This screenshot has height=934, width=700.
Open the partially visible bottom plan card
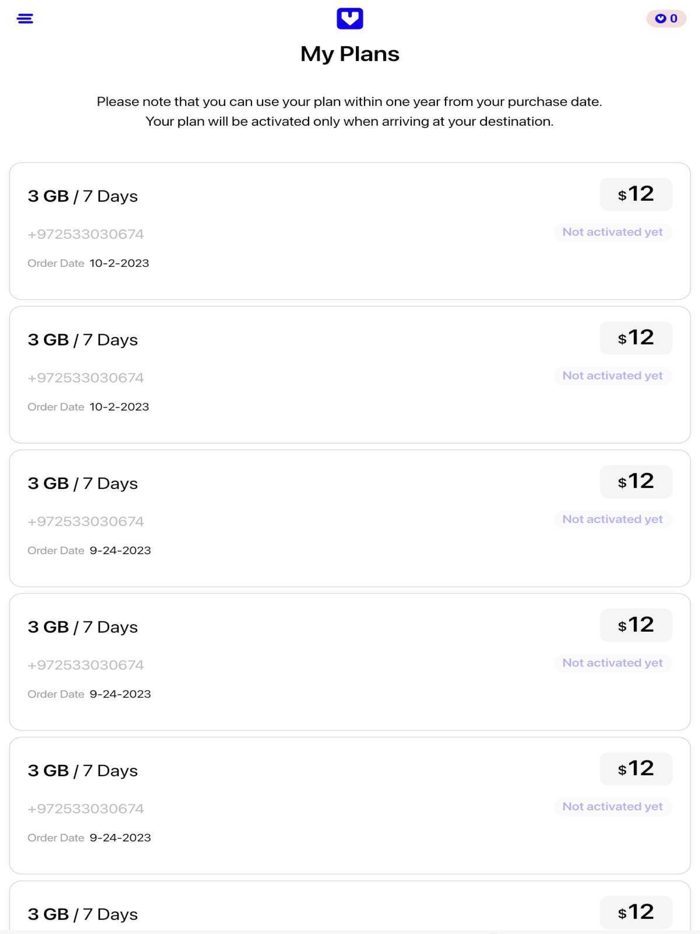350,907
